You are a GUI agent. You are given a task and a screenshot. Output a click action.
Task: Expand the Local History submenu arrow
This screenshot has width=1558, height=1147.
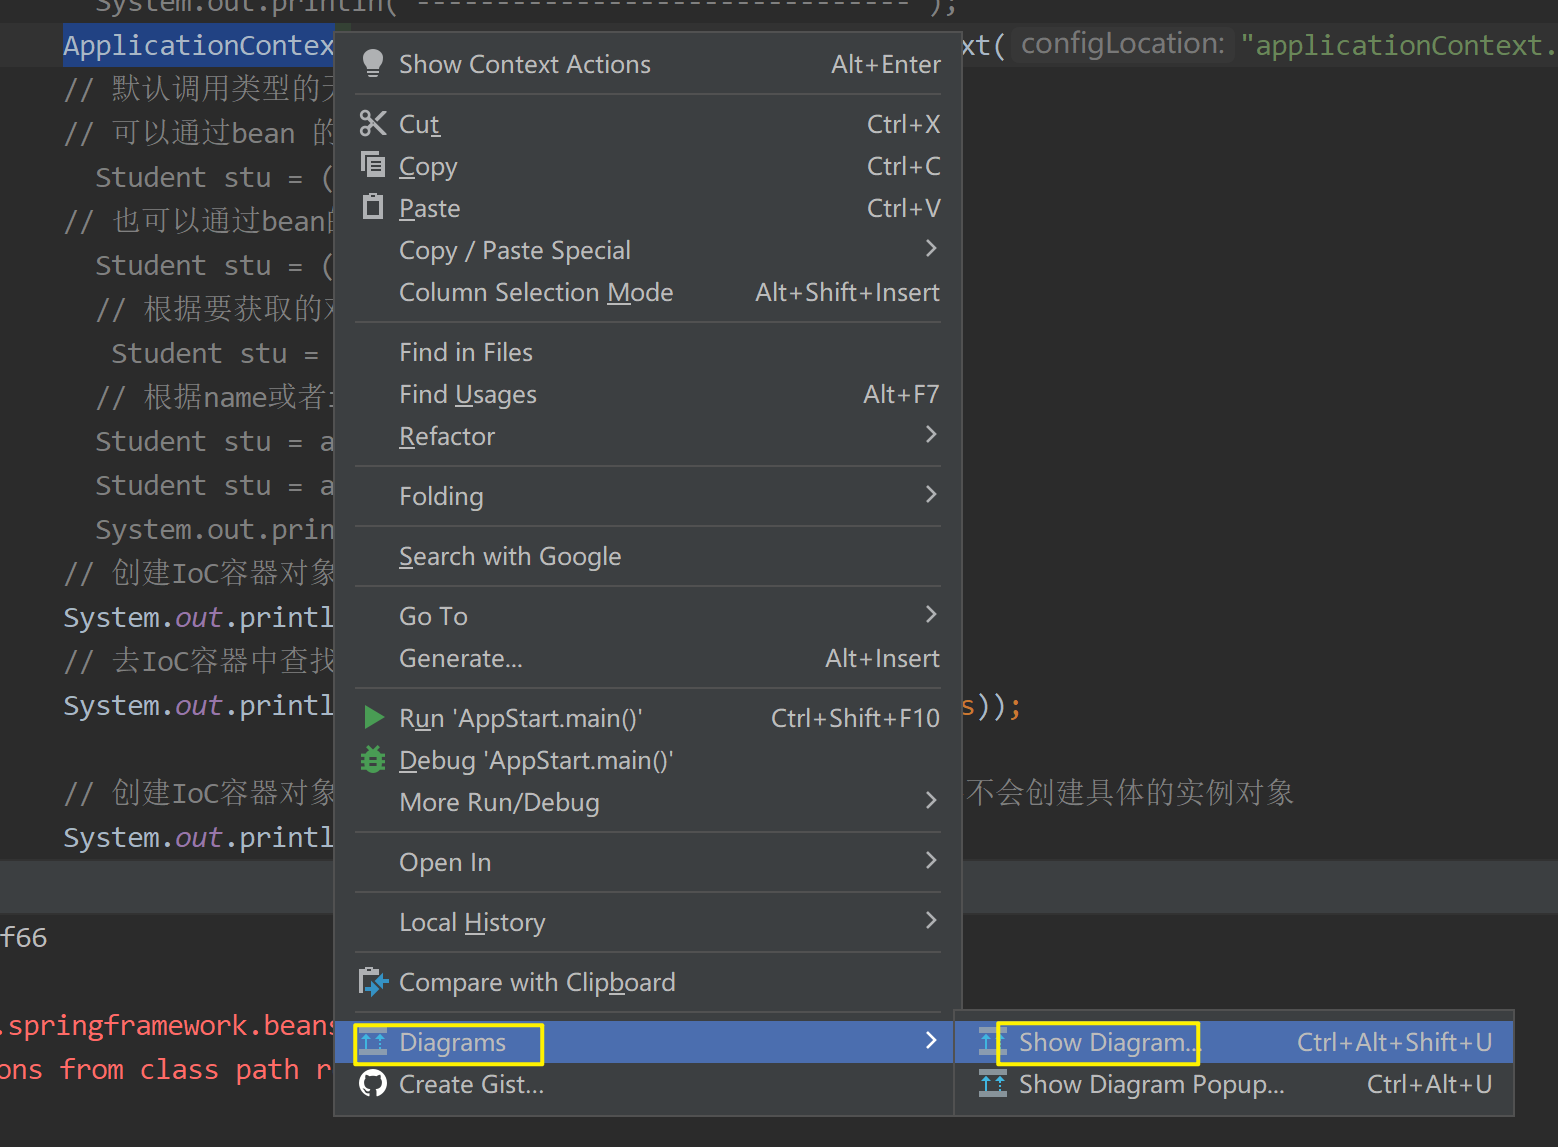coord(931,920)
